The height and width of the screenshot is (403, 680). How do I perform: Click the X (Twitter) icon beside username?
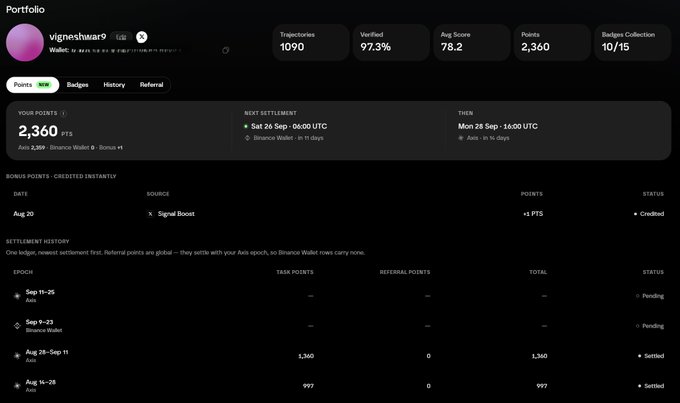click(141, 37)
